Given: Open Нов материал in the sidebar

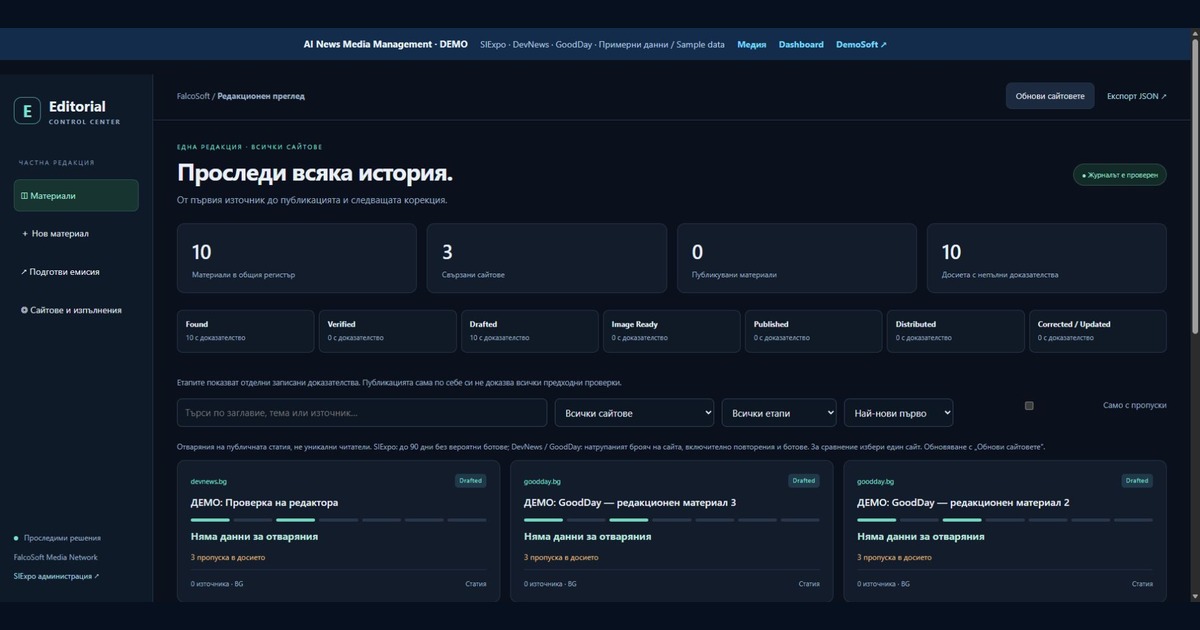Looking at the screenshot, I should pyautogui.click(x=76, y=234).
